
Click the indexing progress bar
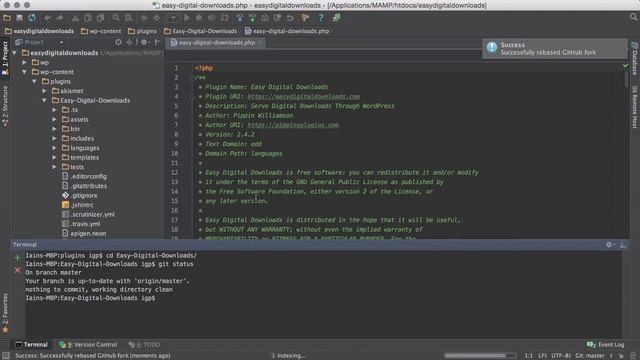(480, 356)
